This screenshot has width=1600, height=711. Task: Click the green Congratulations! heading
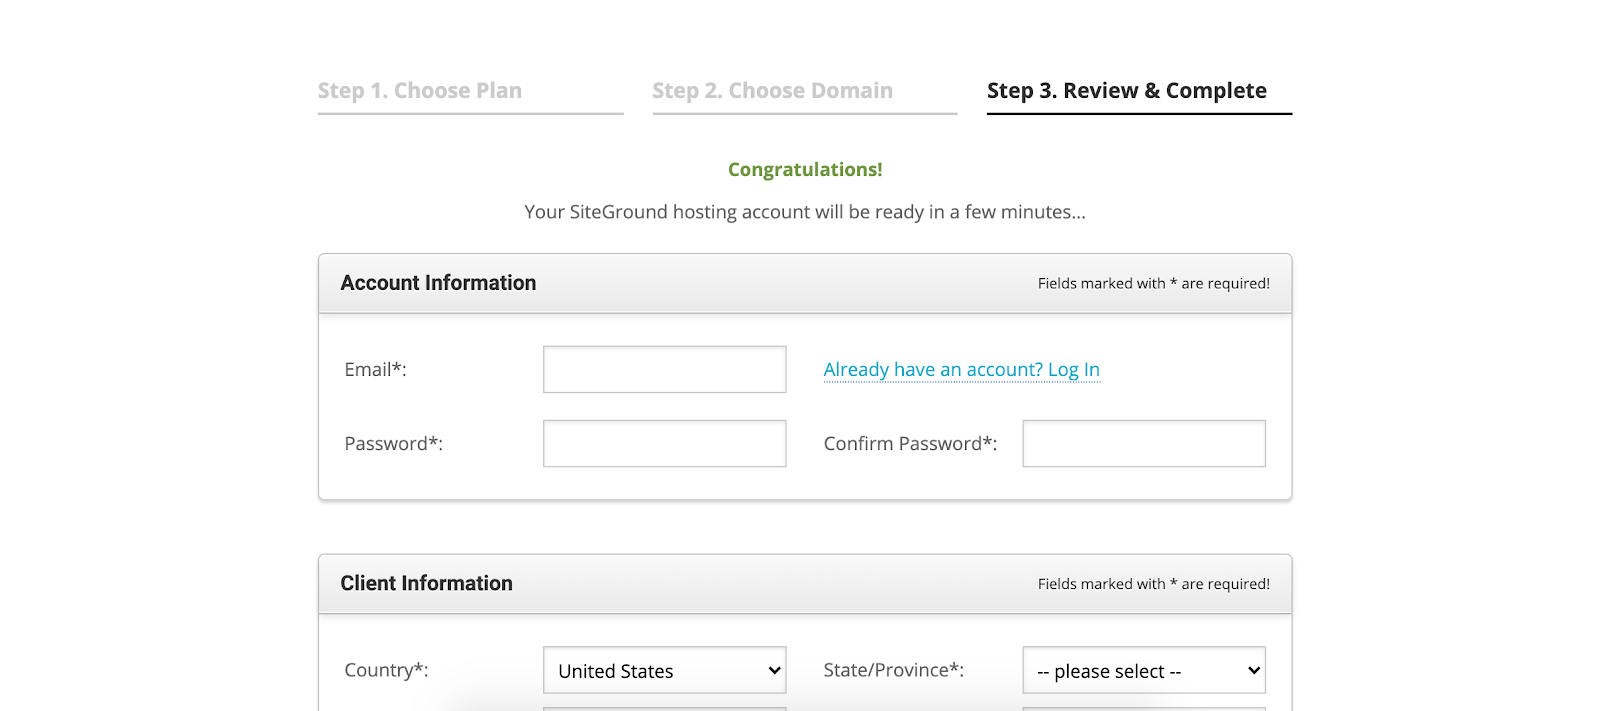click(805, 170)
